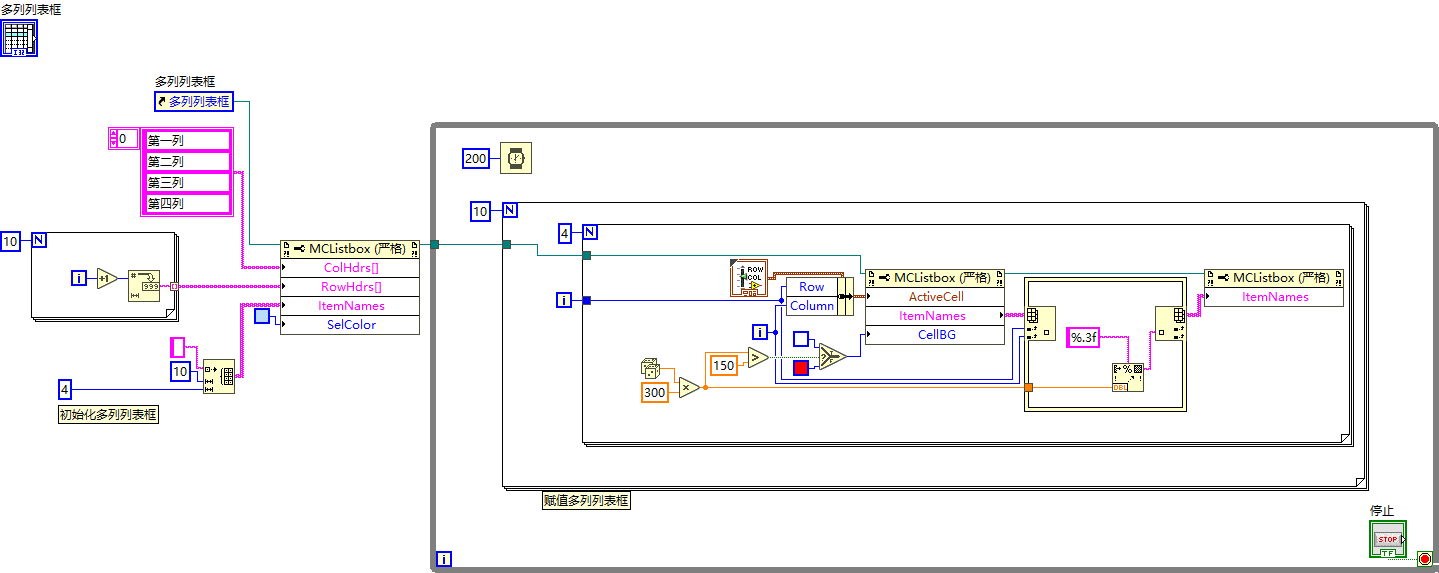Select the 第四列 string array element
The height and width of the screenshot is (573, 1439).
click(188, 203)
